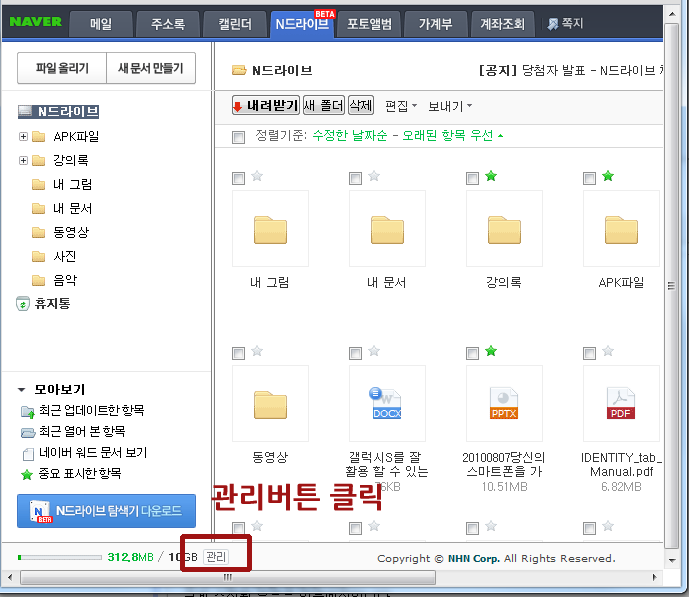Image resolution: width=689 pixels, height=597 pixels.
Task: Star the 갤럭시S DOCX document
Action: 374,351
